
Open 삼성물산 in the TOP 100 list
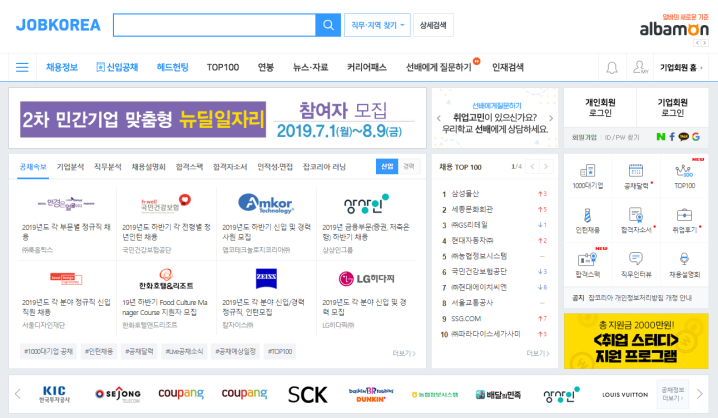[x=465, y=194]
